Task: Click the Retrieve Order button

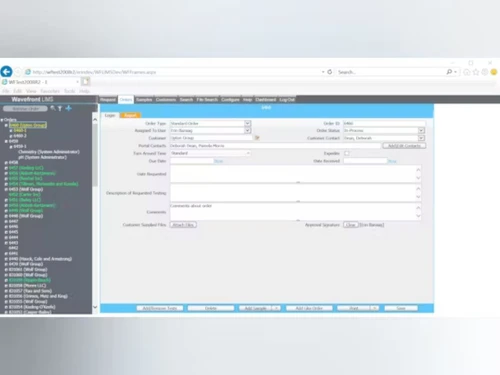Action: coord(25,109)
